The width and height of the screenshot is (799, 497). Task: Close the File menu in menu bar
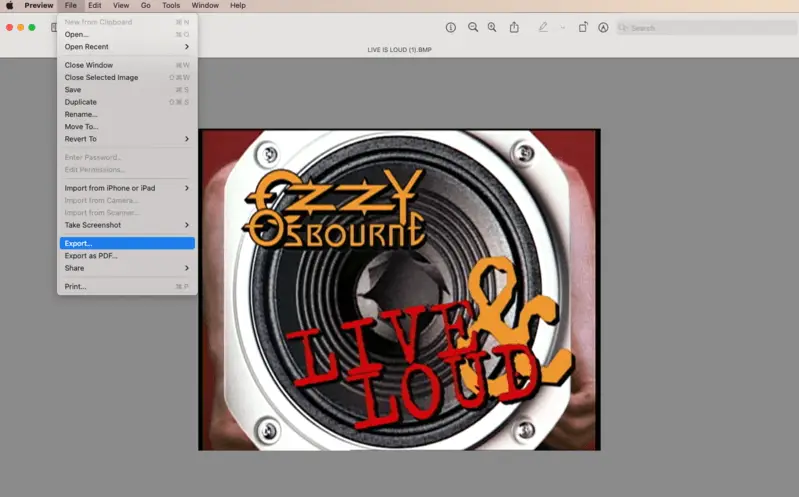(70, 6)
